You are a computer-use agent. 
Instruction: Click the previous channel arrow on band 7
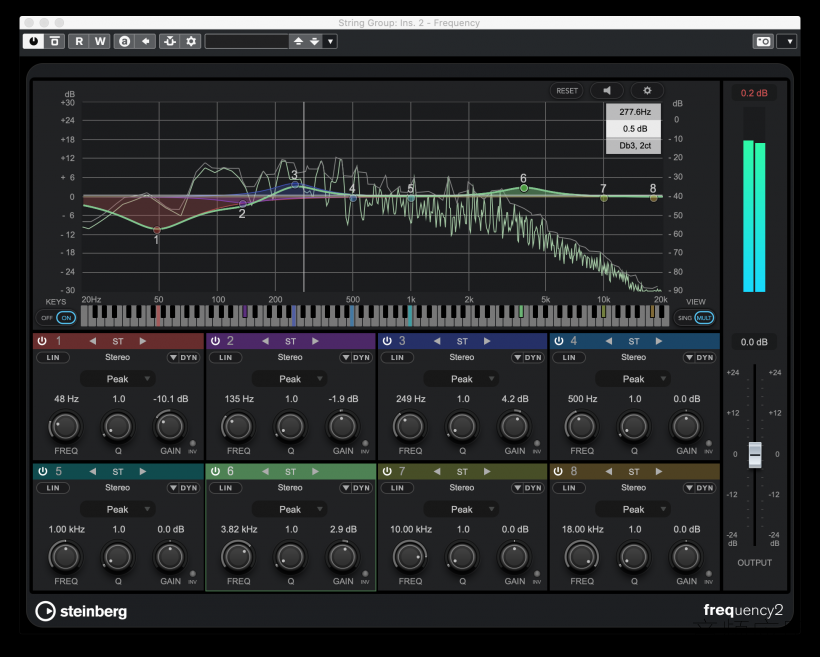coord(437,471)
